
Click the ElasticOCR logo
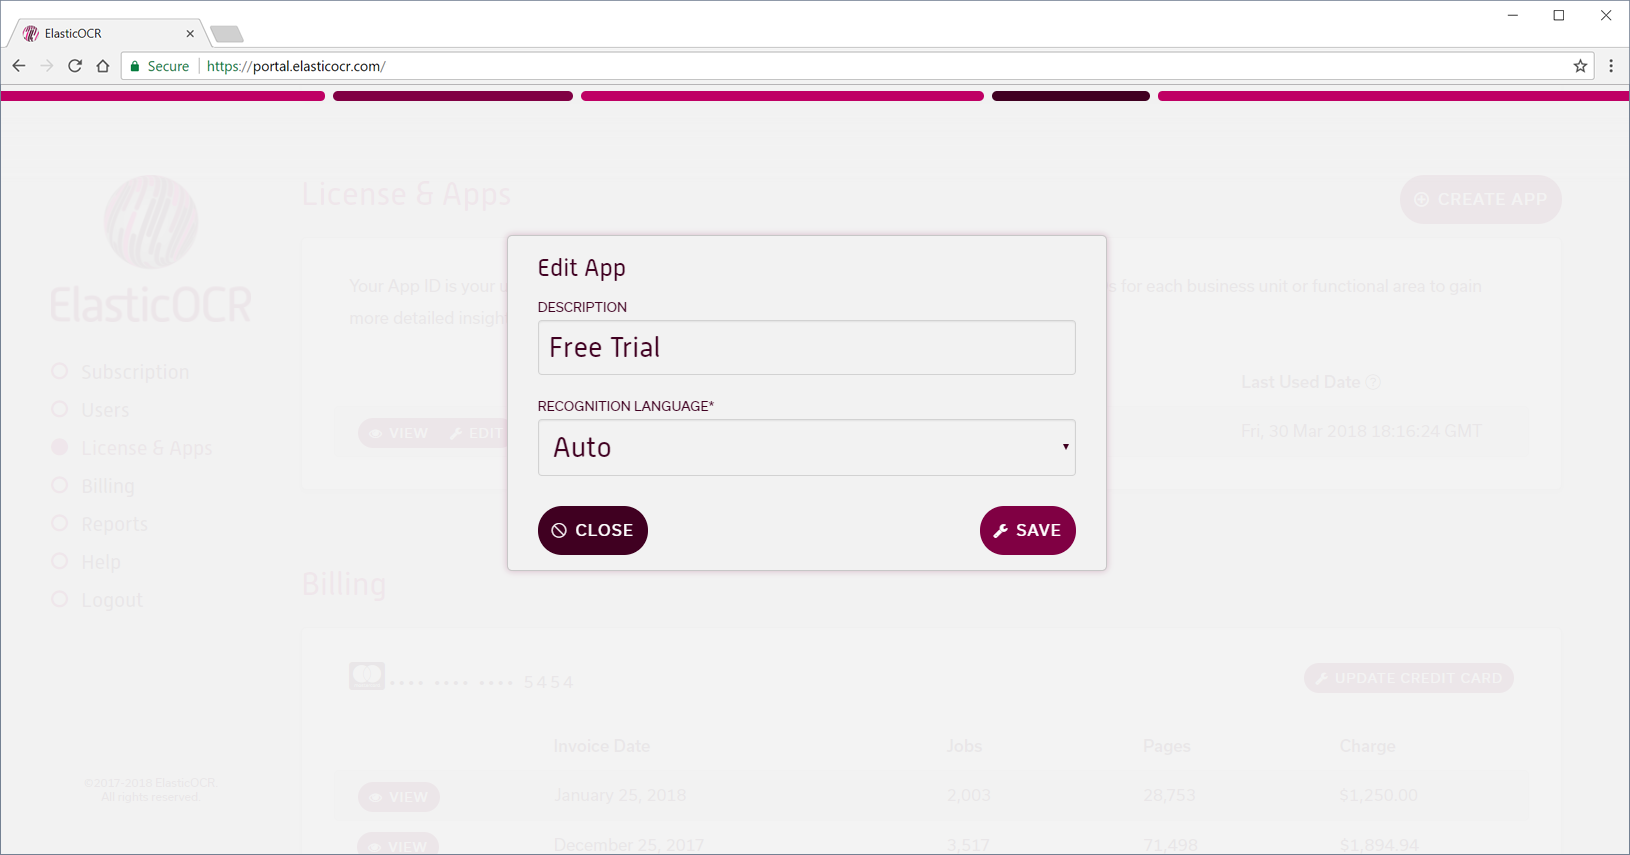click(x=151, y=250)
